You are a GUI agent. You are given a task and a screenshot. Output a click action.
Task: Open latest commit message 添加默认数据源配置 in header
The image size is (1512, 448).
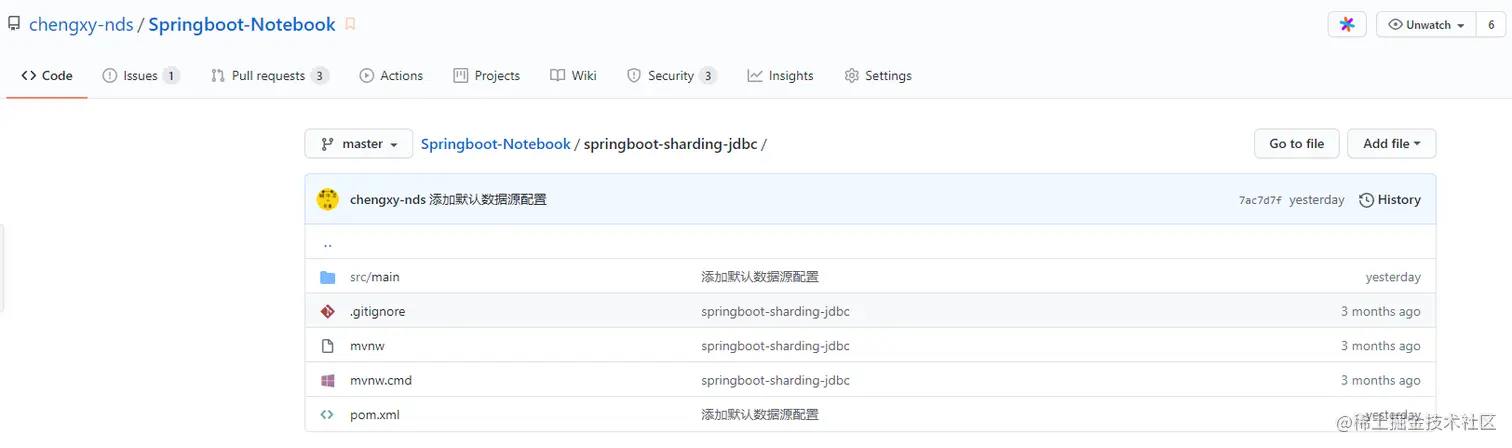[488, 200]
